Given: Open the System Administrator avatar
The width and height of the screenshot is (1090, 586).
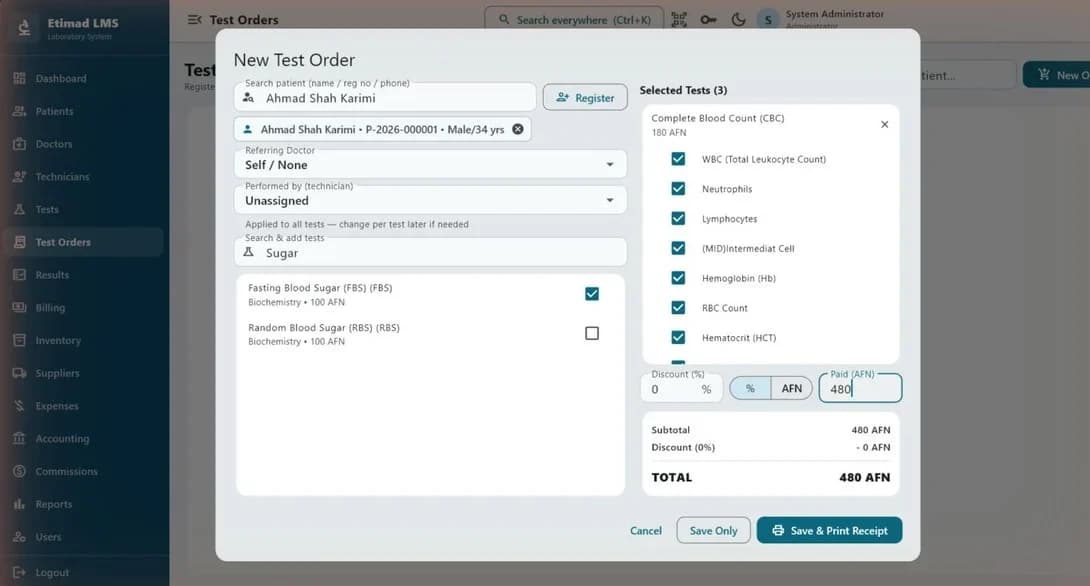Looking at the screenshot, I should click(x=768, y=19).
